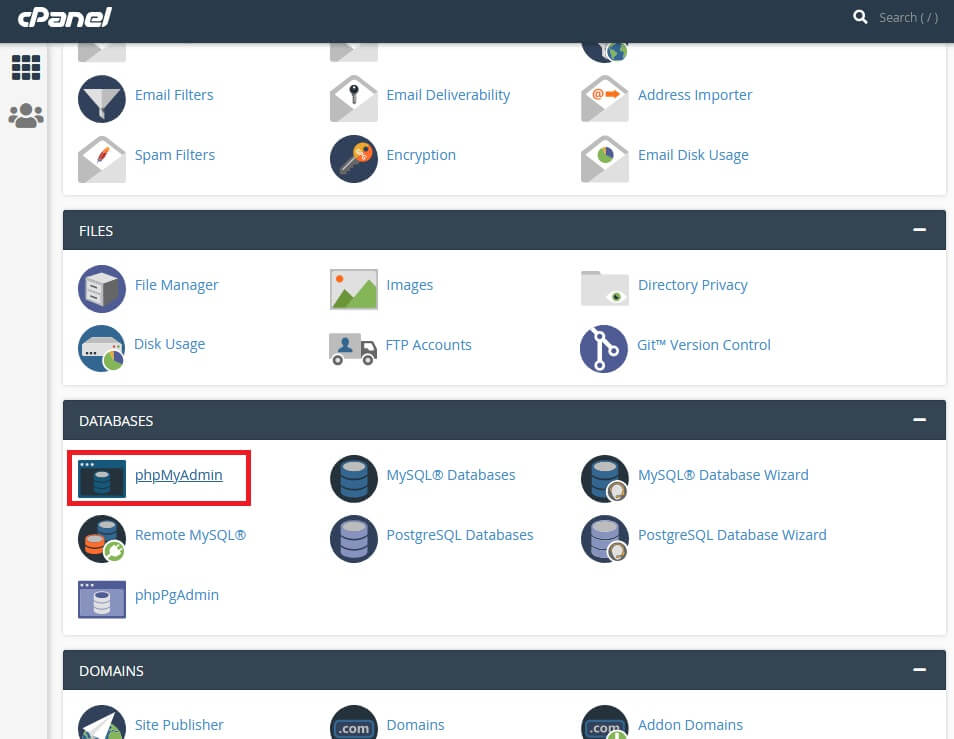Screen dimensions: 954x739
Task: Click the Encryption key icon
Action: point(353,159)
